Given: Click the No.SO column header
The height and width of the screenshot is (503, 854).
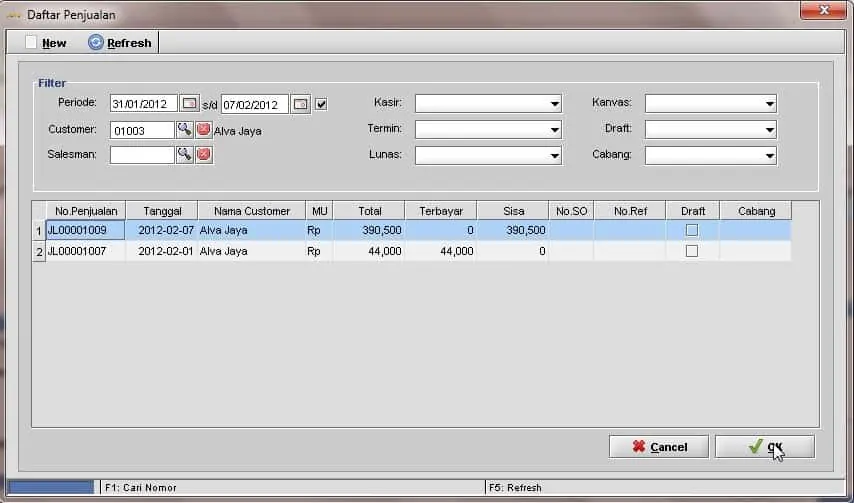Looking at the screenshot, I should pyautogui.click(x=571, y=211).
